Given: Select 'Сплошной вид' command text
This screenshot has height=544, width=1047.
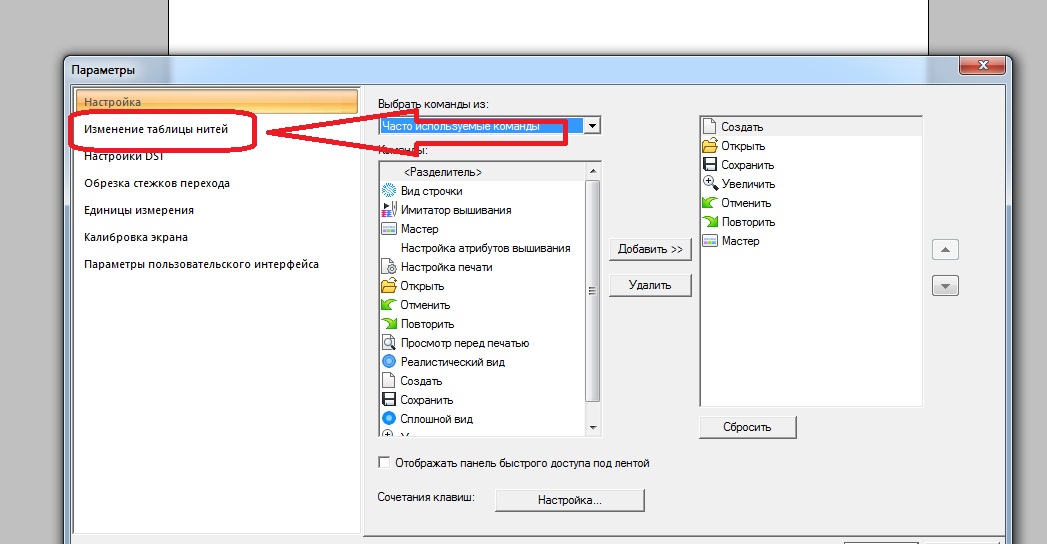Looking at the screenshot, I should [437, 419].
